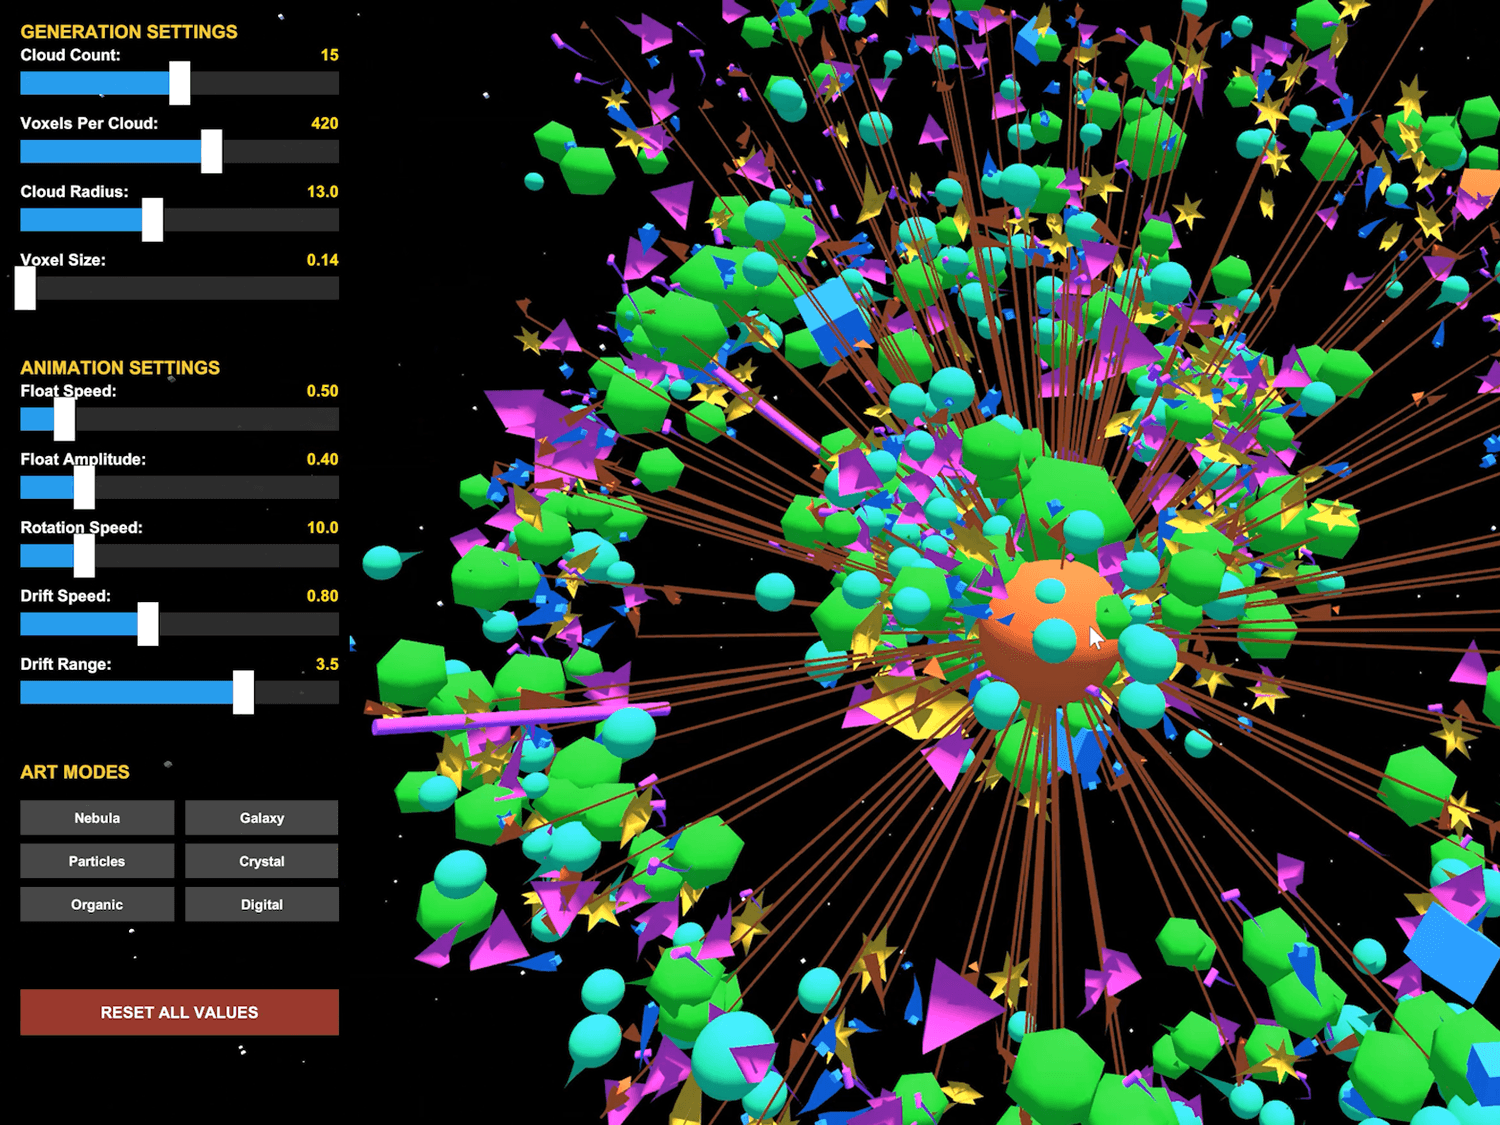Image resolution: width=1500 pixels, height=1125 pixels.
Task: Click the Float Amplitude slider handle
Action: 84,487
